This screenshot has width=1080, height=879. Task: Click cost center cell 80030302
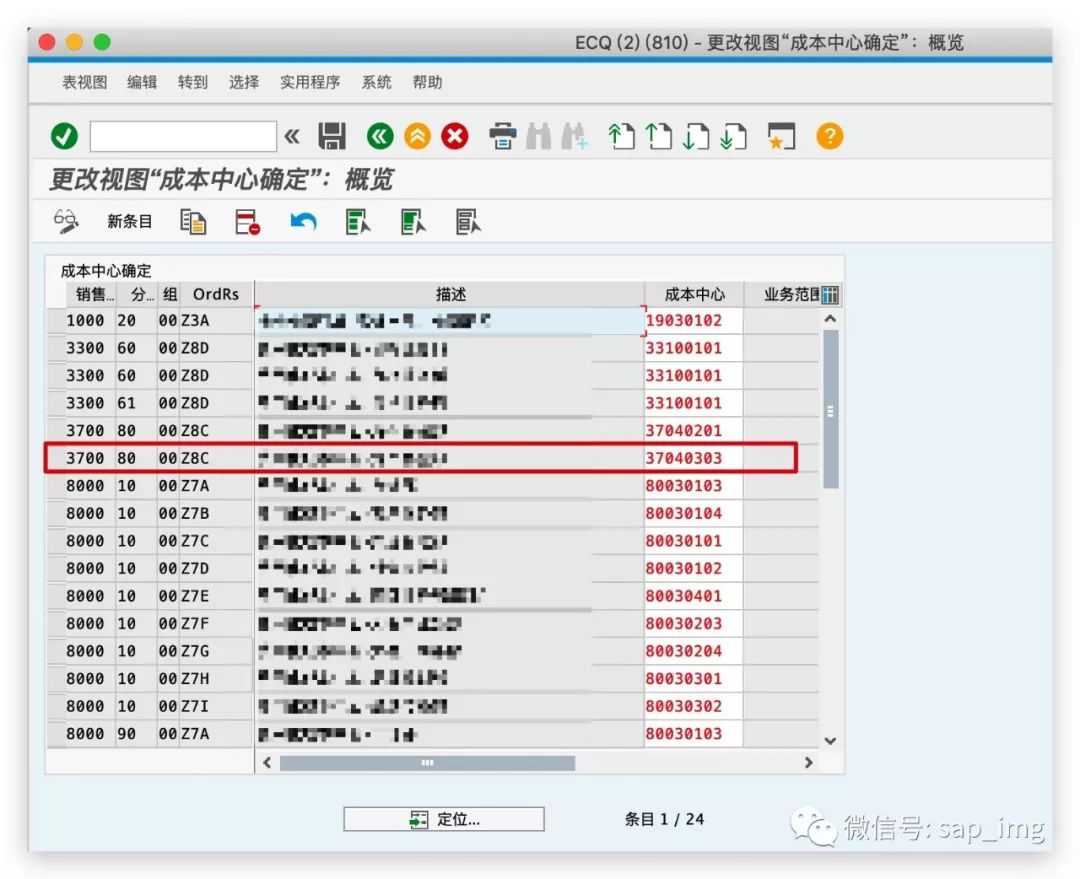(x=694, y=706)
